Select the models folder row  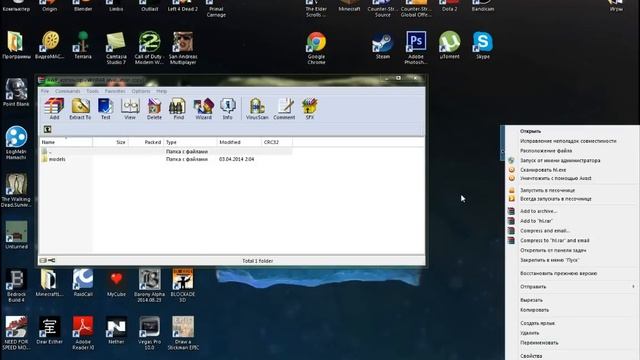click(166, 159)
